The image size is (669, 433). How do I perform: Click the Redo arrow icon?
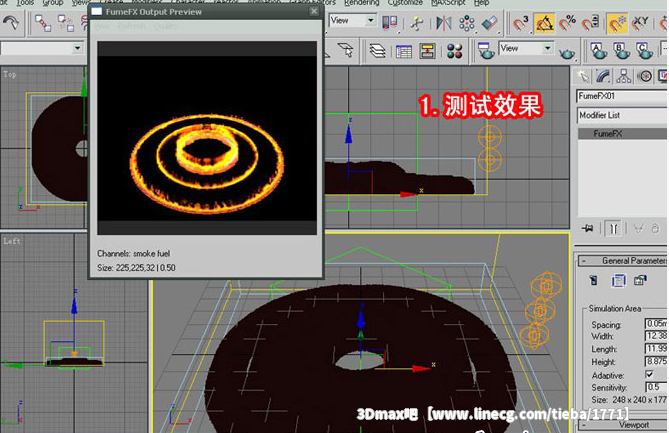click(x=11, y=22)
